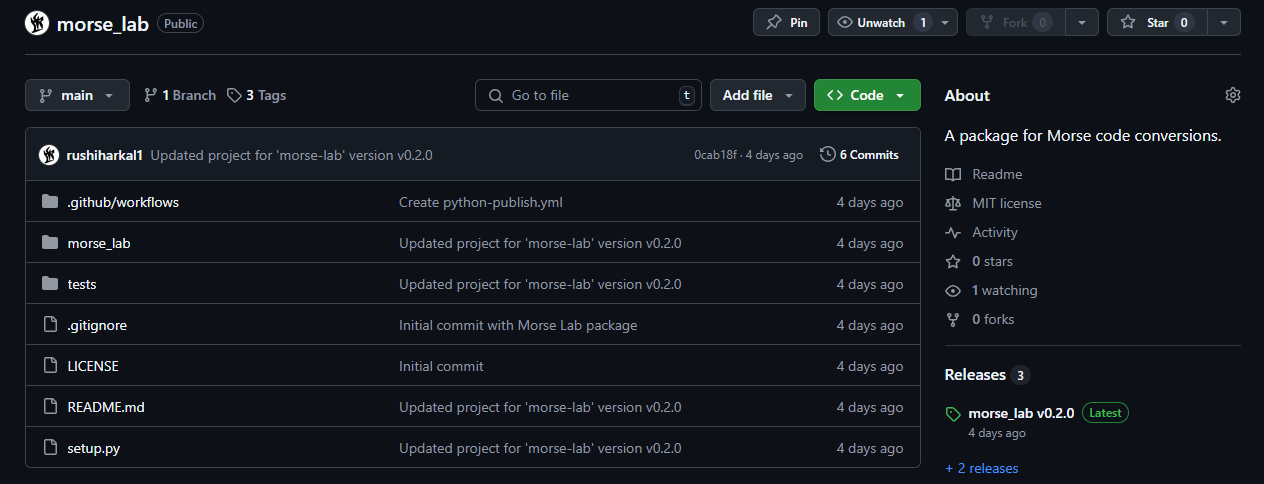1264x484 pixels.
Task: Open the Unwatch notifications dropdown arrow
Action: click(x=946, y=22)
